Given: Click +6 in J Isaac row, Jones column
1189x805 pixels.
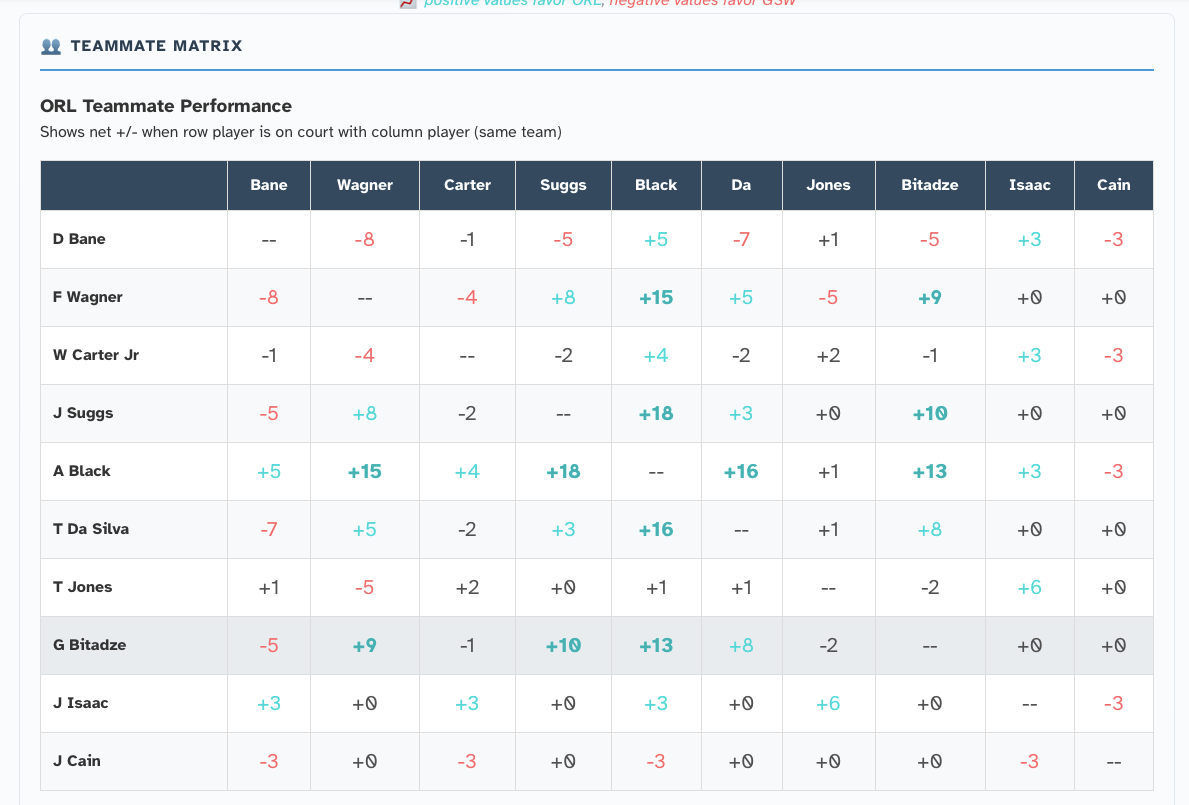Looking at the screenshot, I should click(x=829, y=703).
